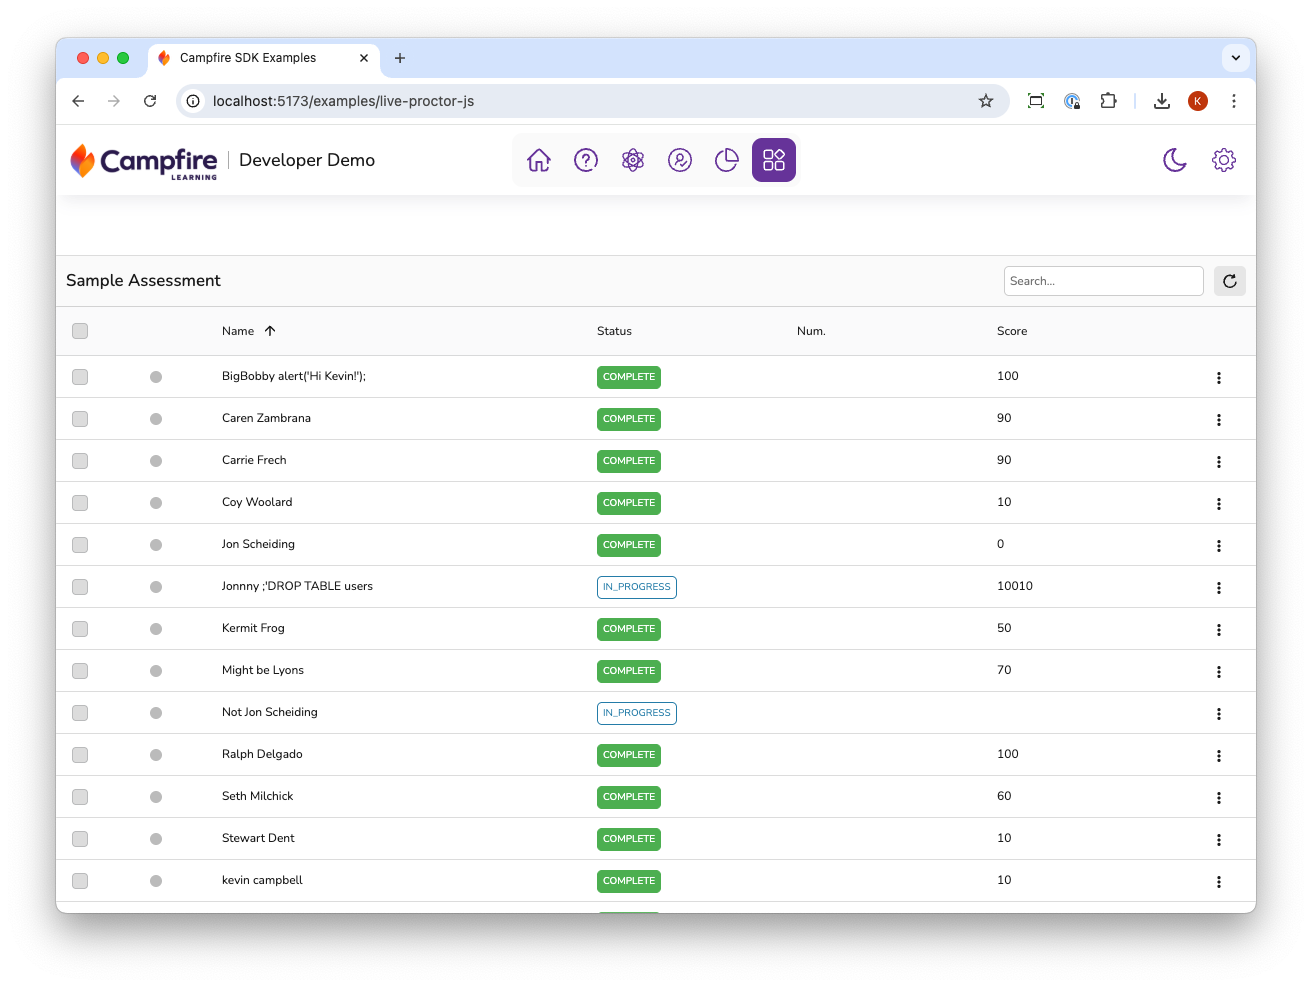Open Chrome three-dot menu

[x=1234, y=101]
